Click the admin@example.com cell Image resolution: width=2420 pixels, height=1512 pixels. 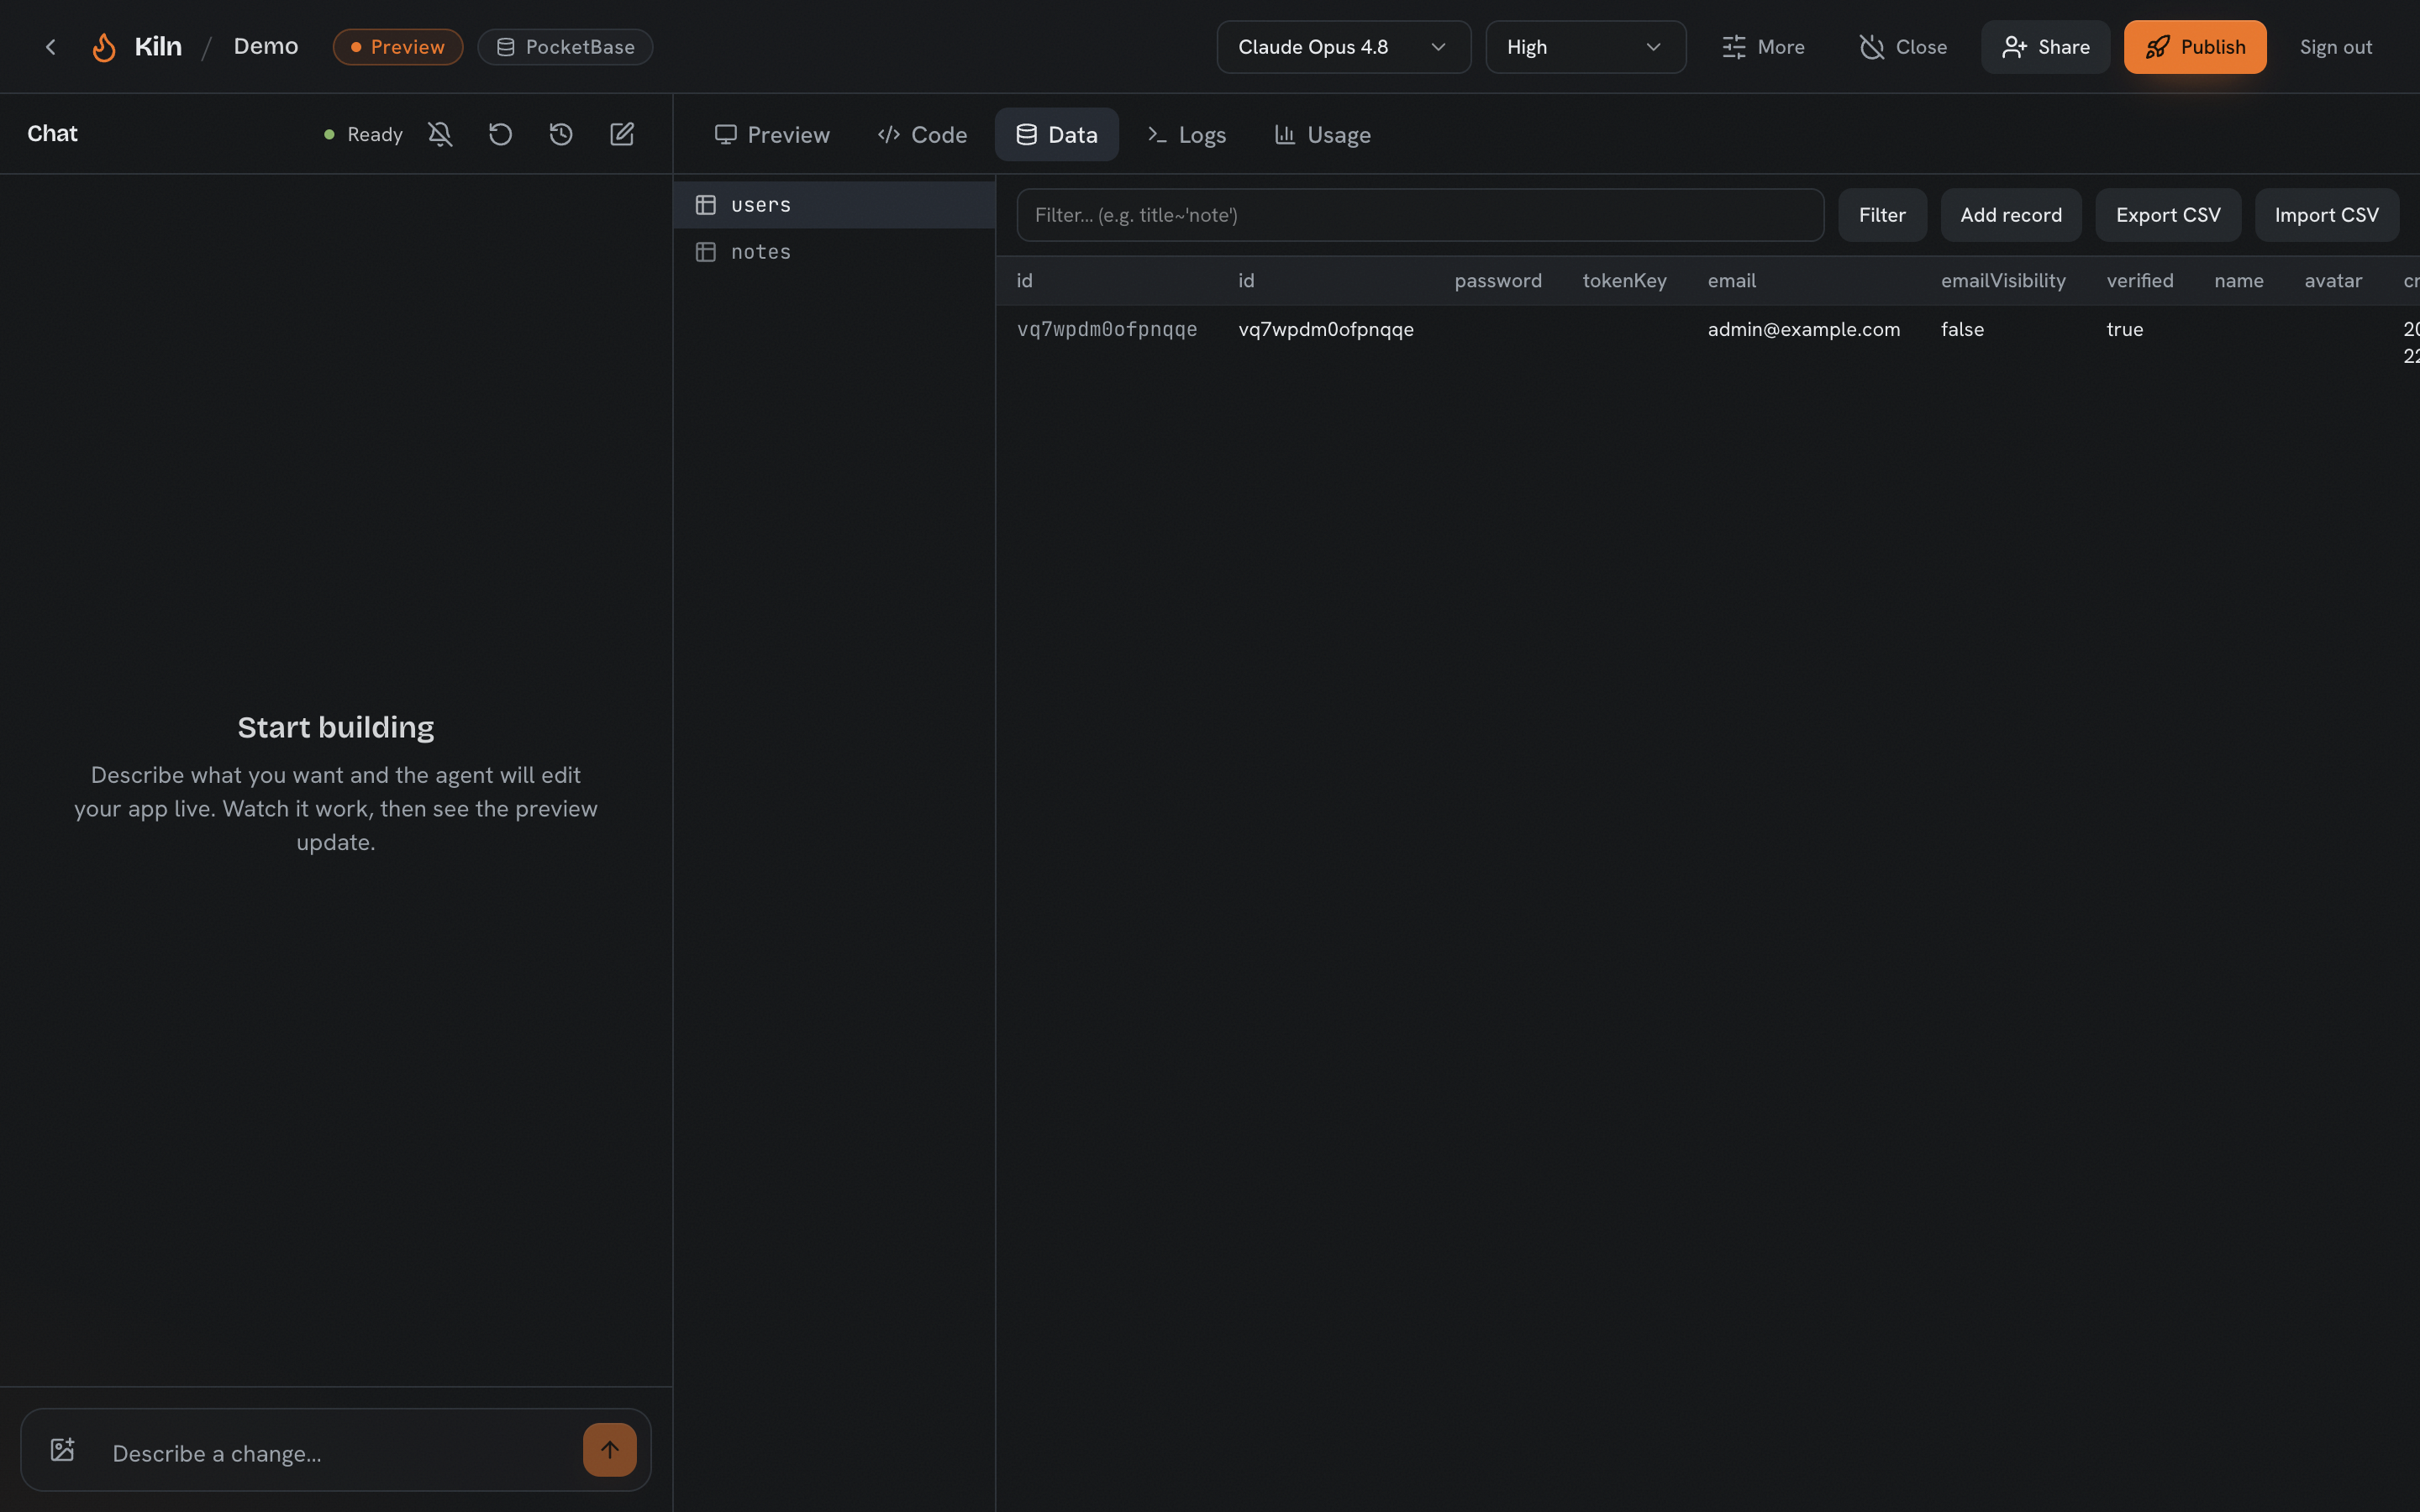click(1804, 329)
